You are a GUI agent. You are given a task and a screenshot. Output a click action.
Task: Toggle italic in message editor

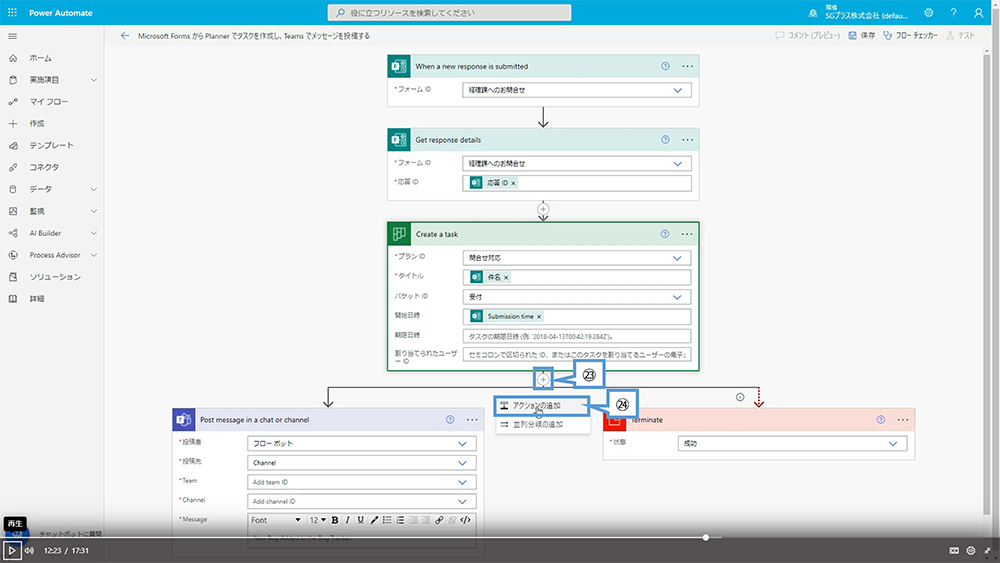348,520
